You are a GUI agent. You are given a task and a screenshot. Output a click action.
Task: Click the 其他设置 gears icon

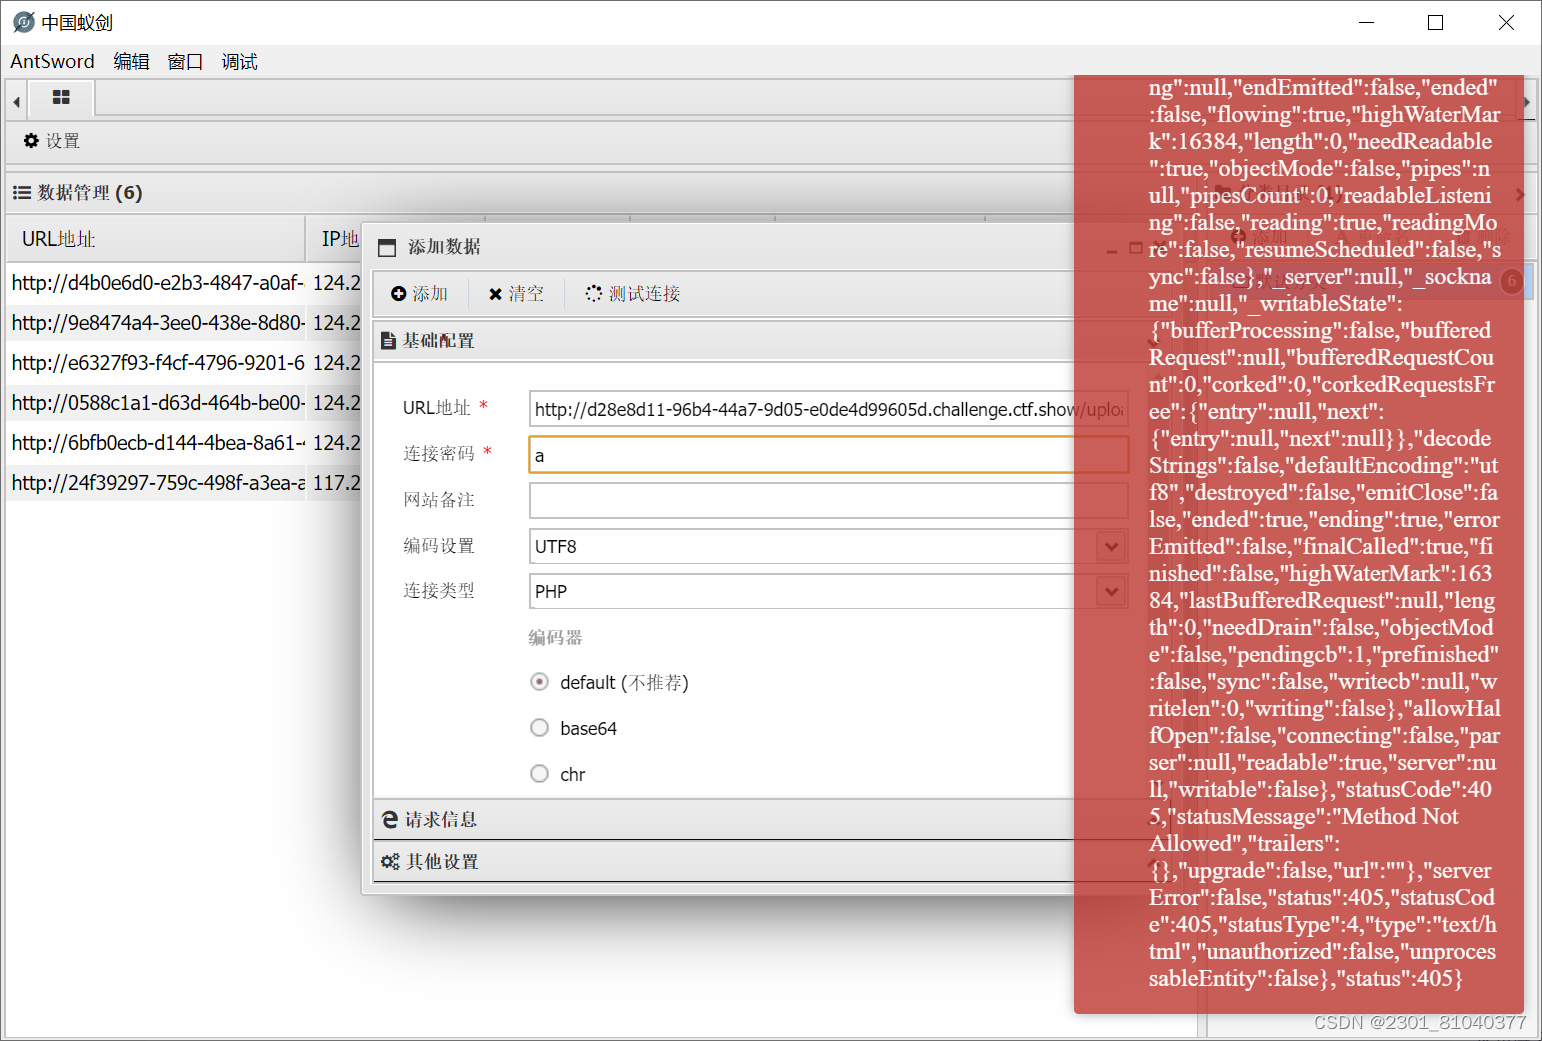coord(390,861)
